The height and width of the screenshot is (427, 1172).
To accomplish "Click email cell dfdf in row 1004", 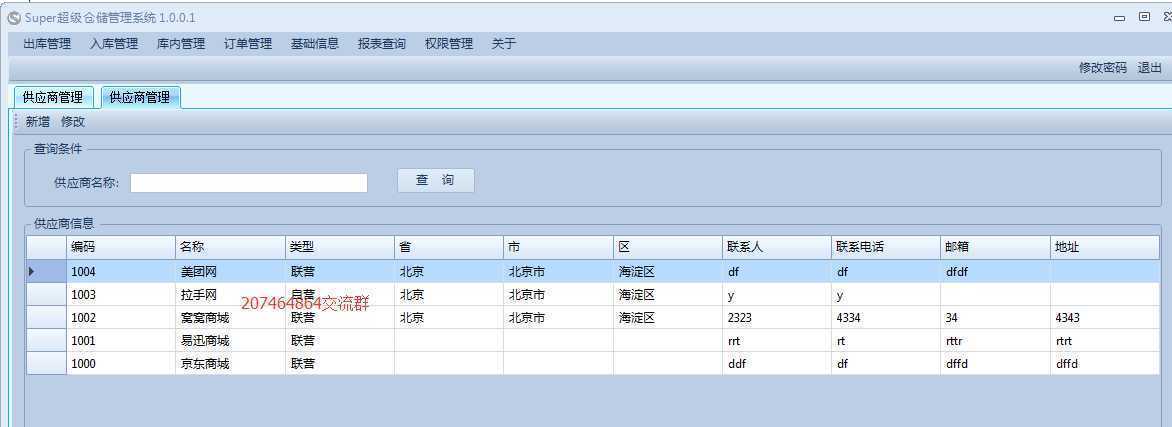I will pos(996,271).
